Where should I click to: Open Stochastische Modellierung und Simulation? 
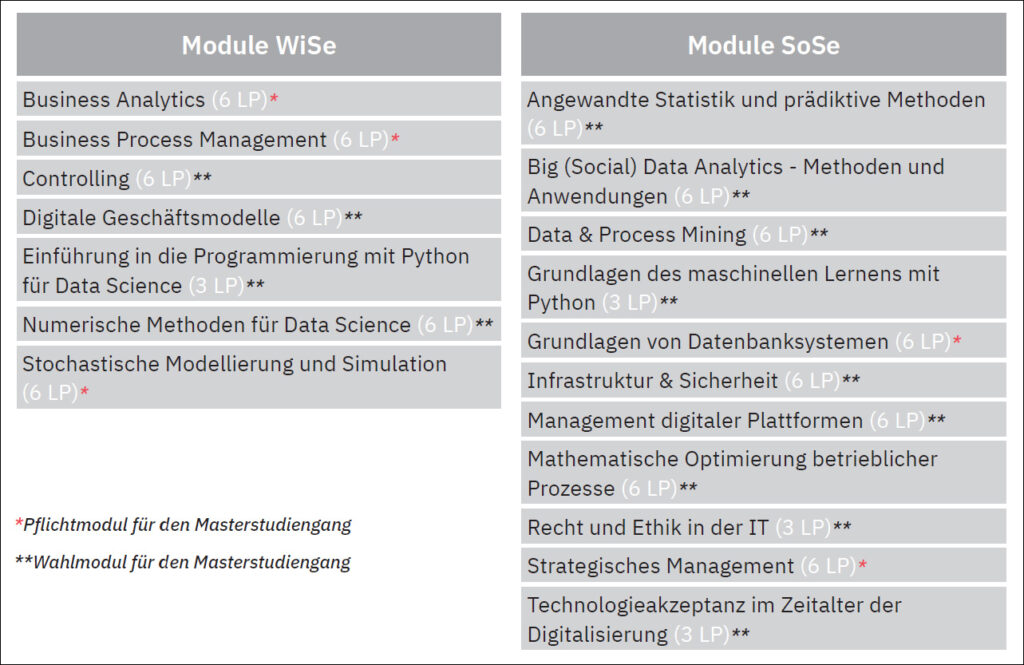tap(259, 377)
